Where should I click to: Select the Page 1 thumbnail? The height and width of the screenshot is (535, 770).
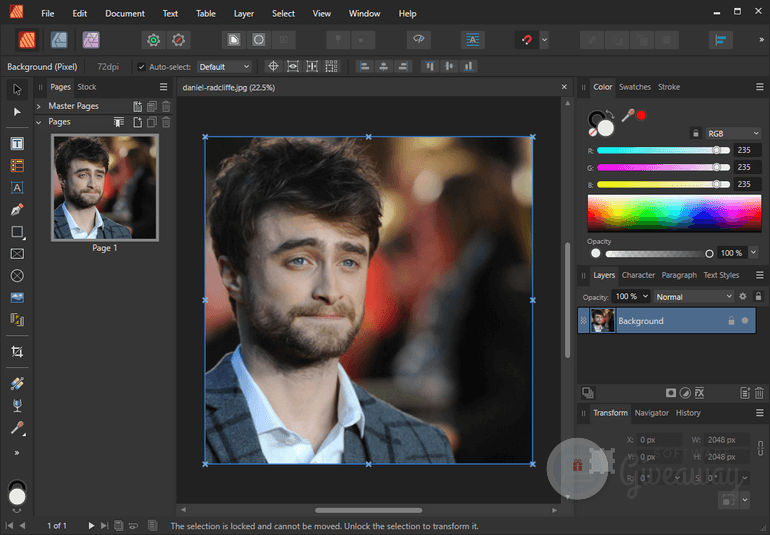(x=105, y=188)
